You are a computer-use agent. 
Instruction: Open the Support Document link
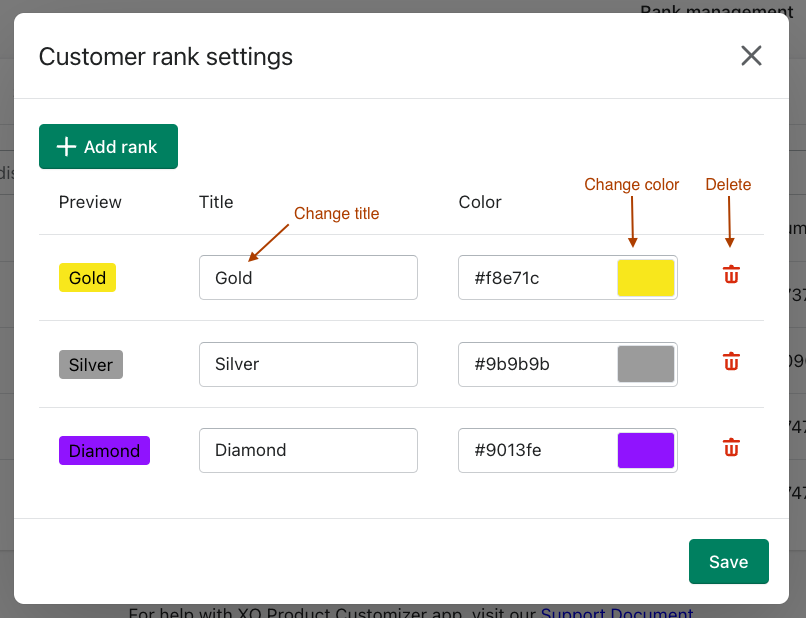click(616, 612)
